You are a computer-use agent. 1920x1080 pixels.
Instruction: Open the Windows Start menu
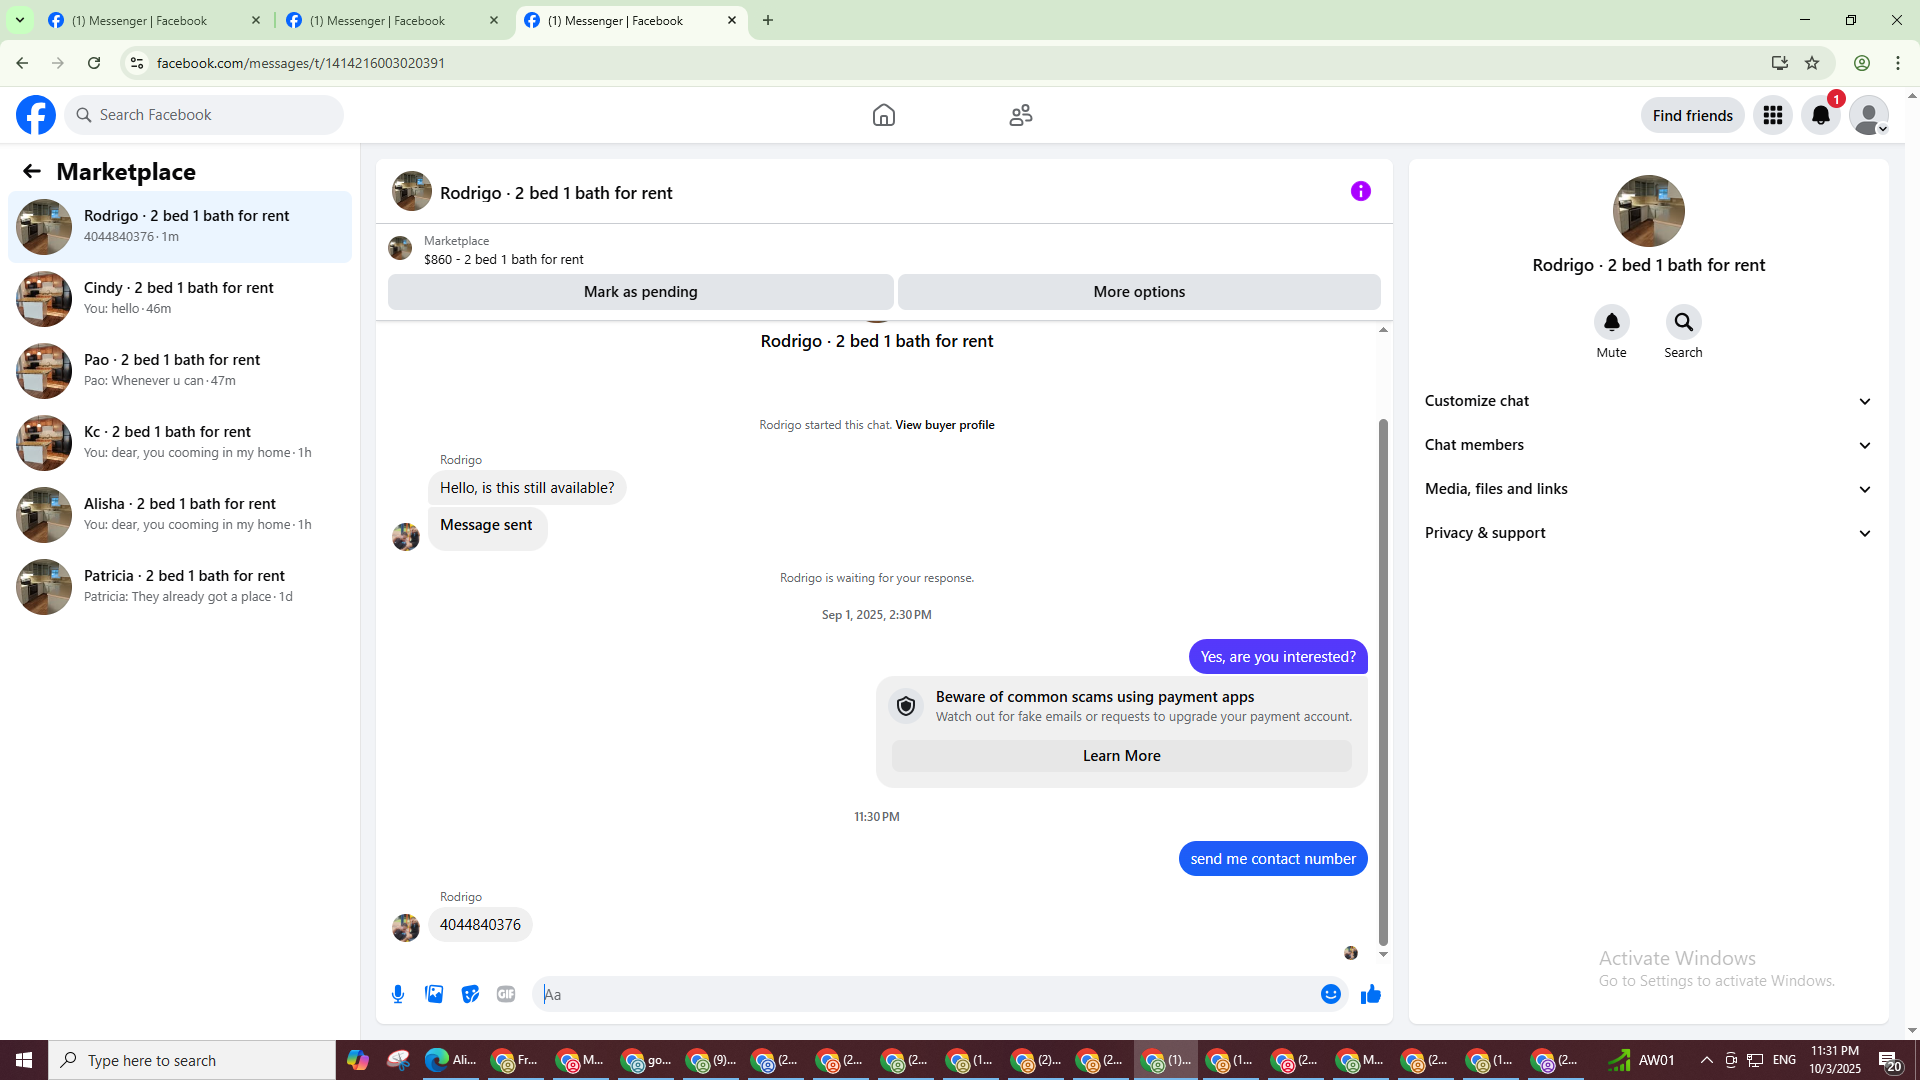click(x=24, y=1060)
